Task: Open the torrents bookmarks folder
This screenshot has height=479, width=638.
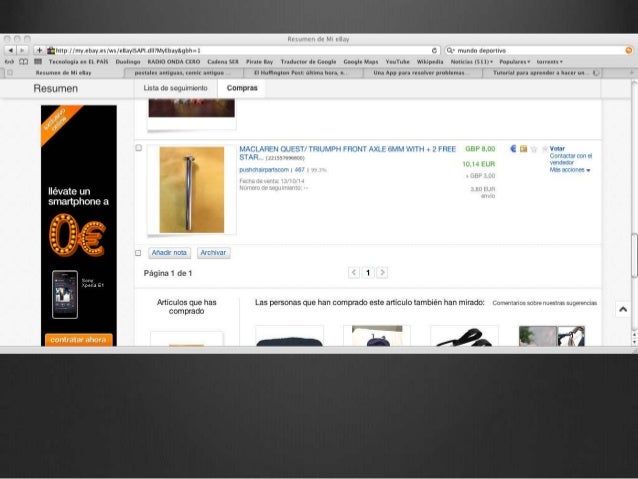Action: click(x=549, y=62)
